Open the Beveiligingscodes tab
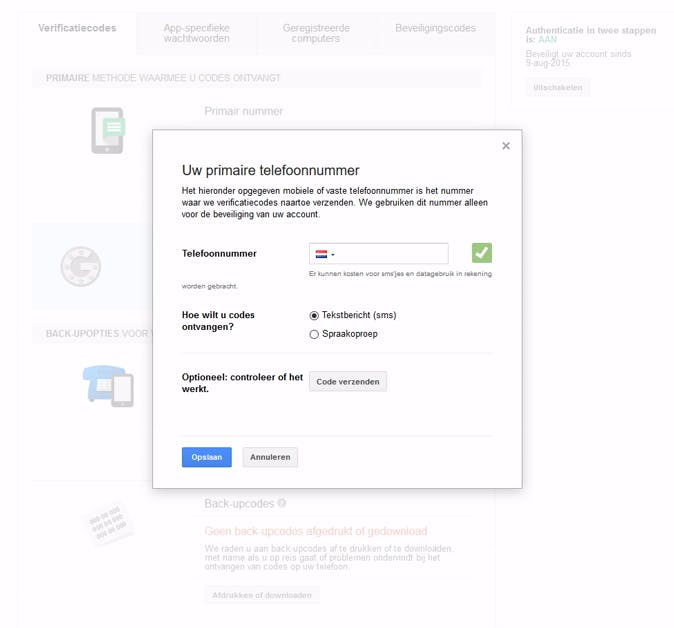This screenshot has width=674, height=628. [435, 28]
